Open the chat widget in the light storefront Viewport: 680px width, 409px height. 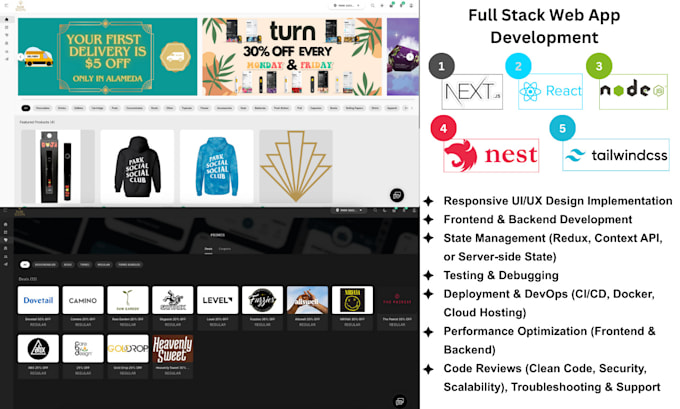tap(396, 195)
